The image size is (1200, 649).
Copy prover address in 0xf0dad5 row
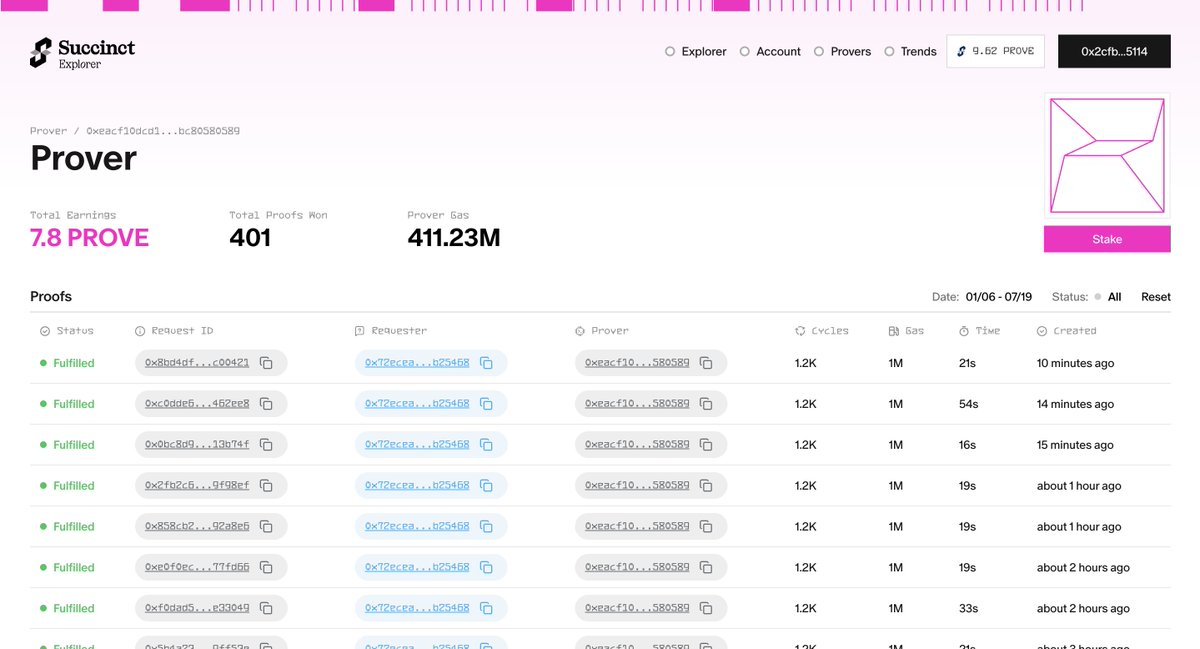(706, 608)
